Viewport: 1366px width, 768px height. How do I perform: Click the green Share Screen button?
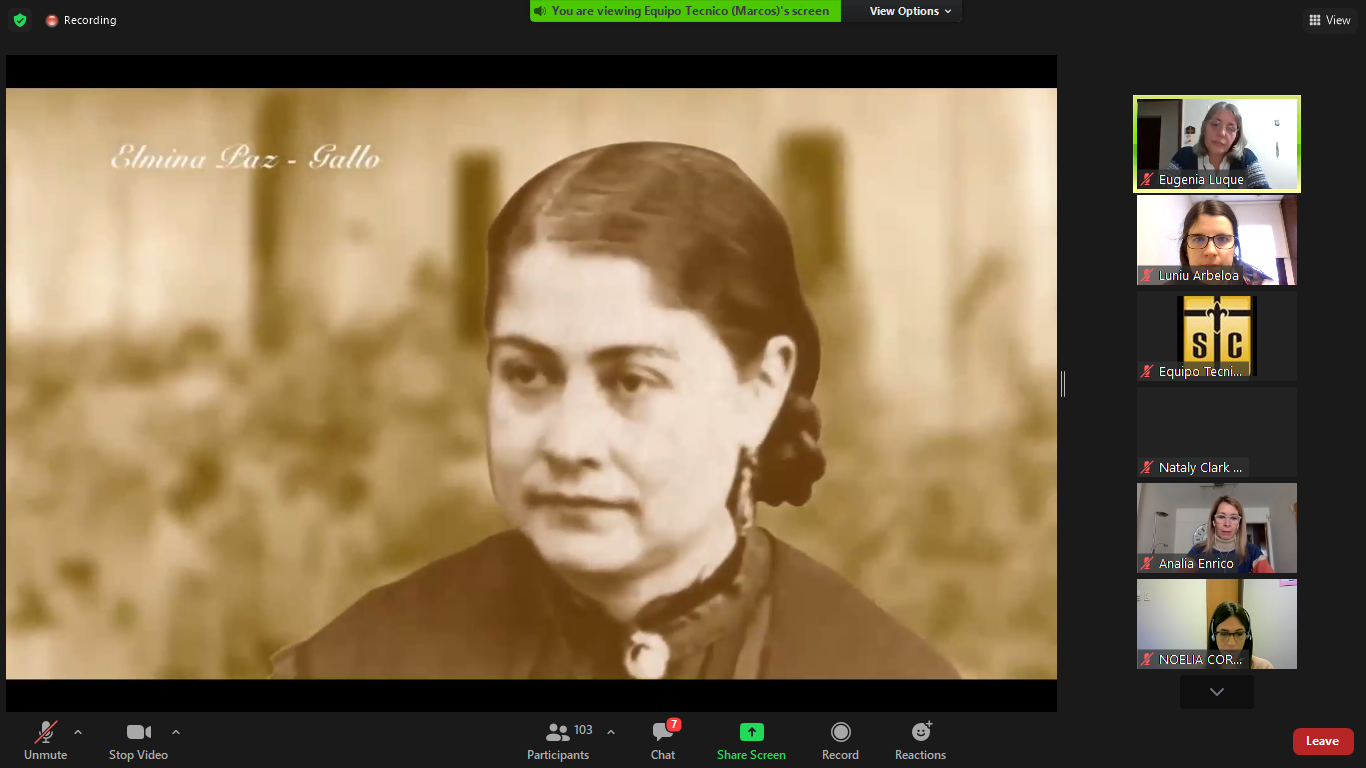[x=751, y=741]
